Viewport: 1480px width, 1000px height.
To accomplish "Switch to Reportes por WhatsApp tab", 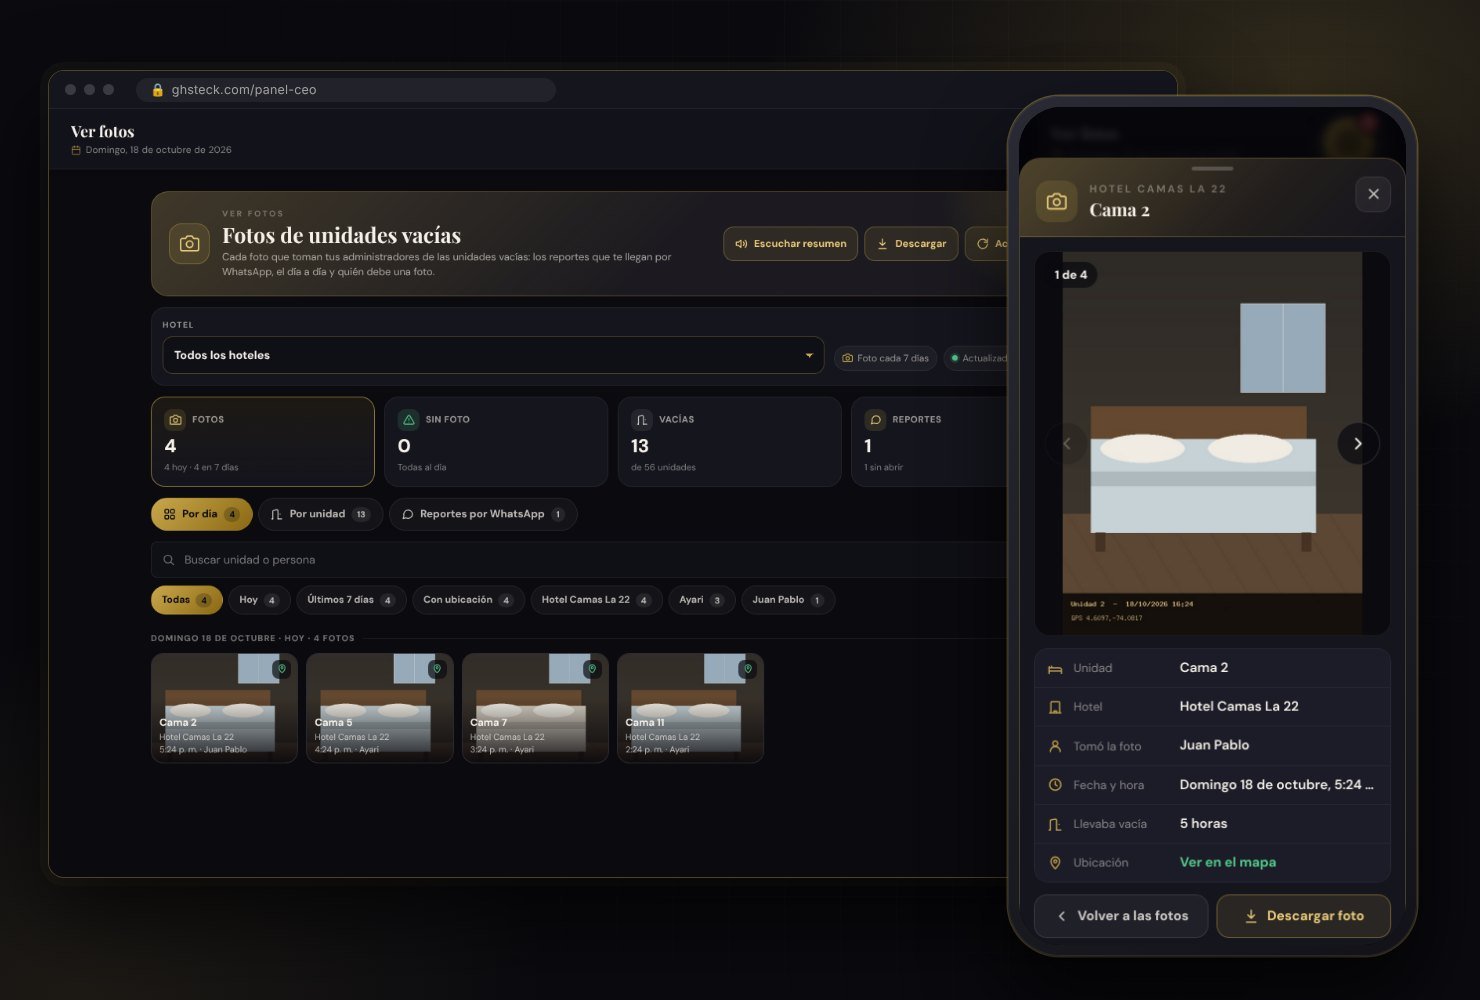I will pos(483,514).
